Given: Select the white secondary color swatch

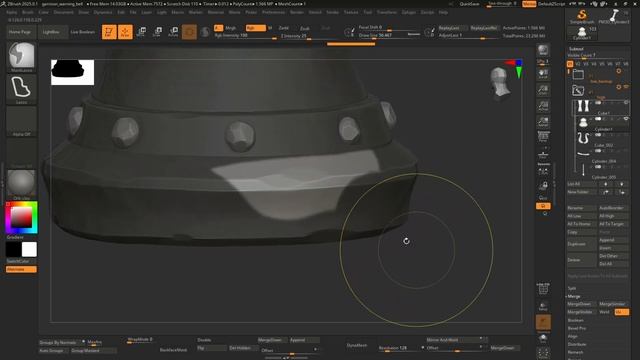Looking at the screenshot, I should tap(29, 249).
